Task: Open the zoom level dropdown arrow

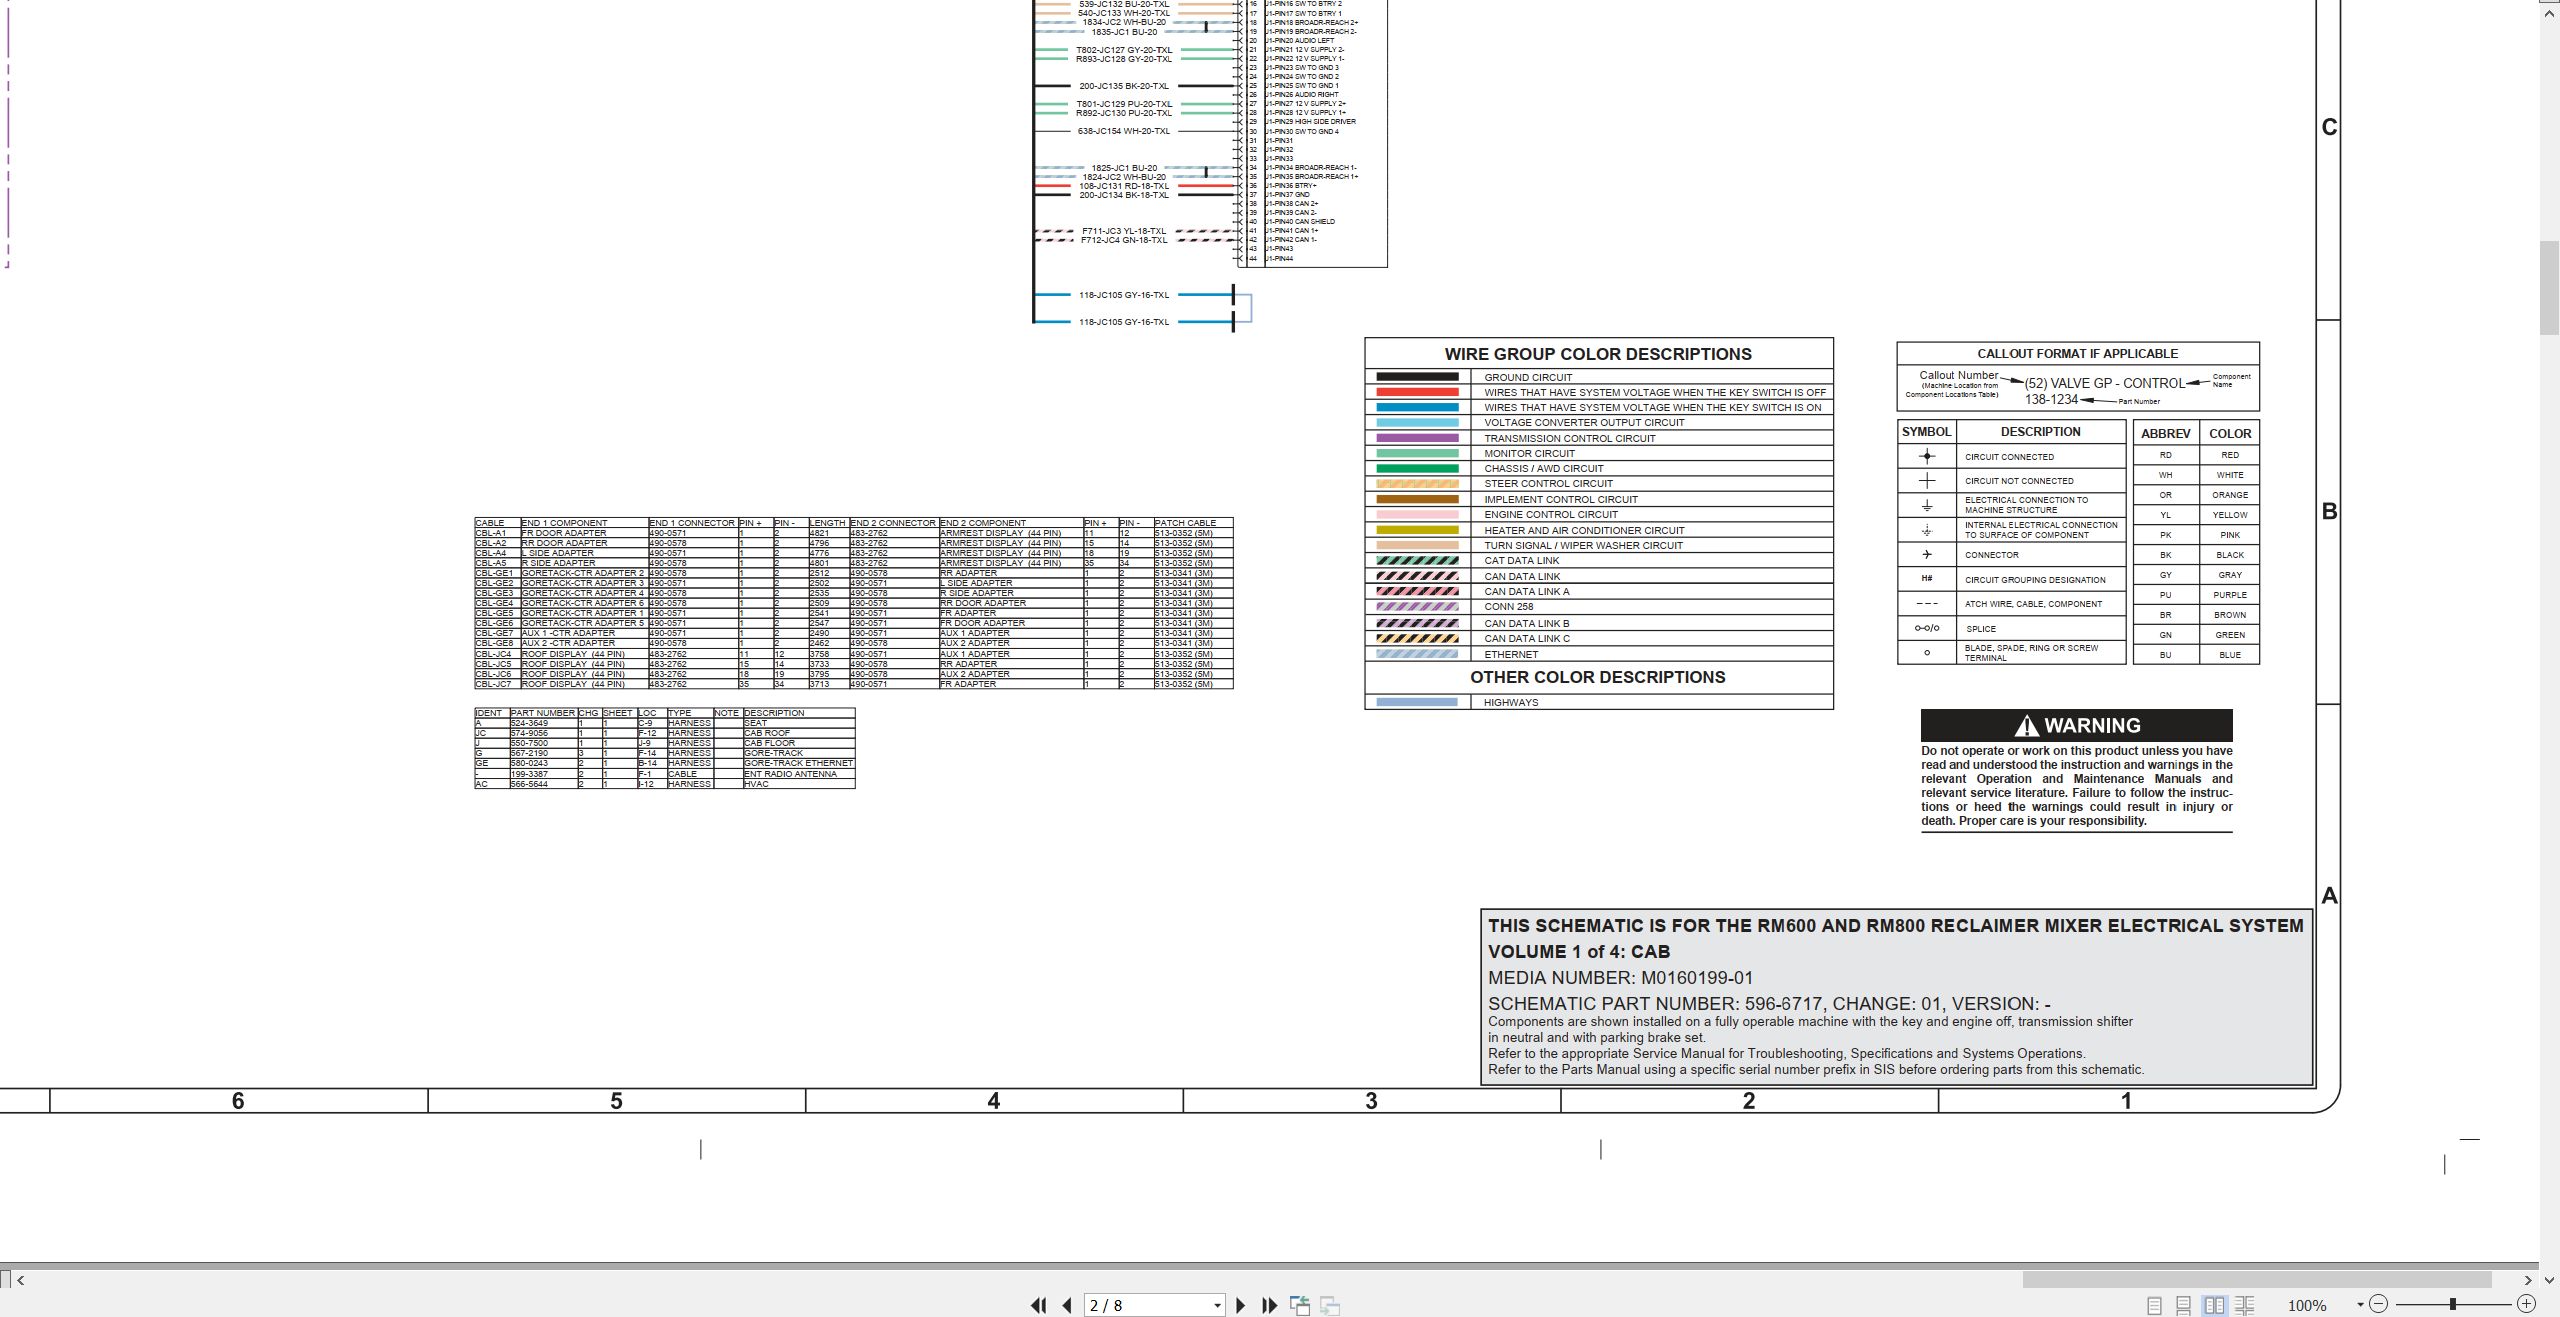Action: [x=2360, y=1304]
